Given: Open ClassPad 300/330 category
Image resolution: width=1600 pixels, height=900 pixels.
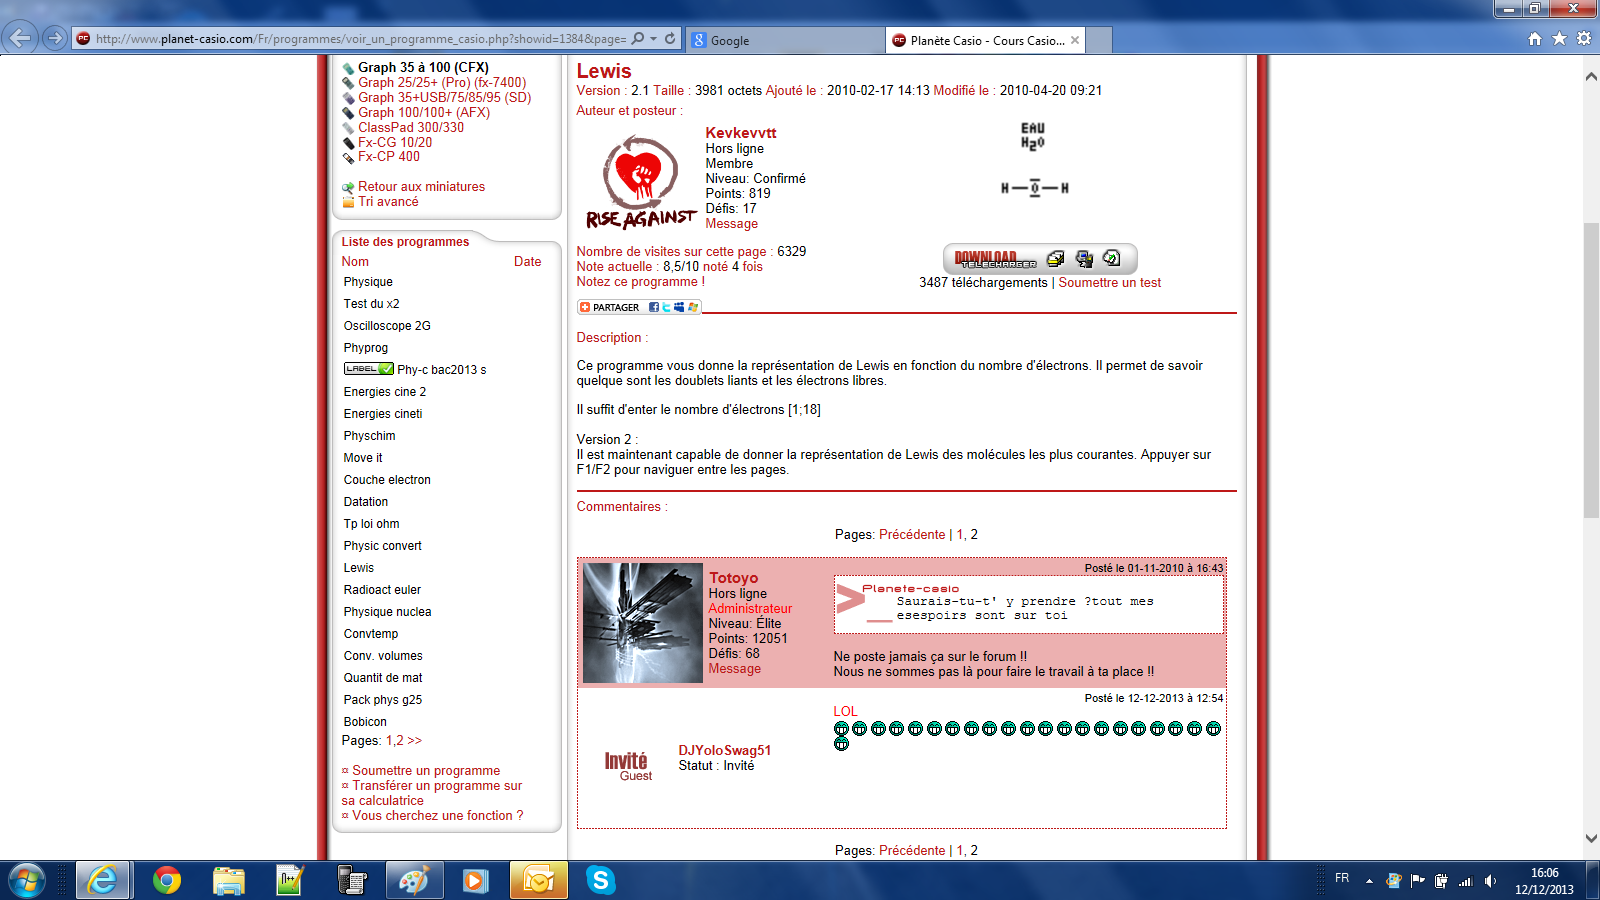Looking at the screenshot, I should 411,128.
